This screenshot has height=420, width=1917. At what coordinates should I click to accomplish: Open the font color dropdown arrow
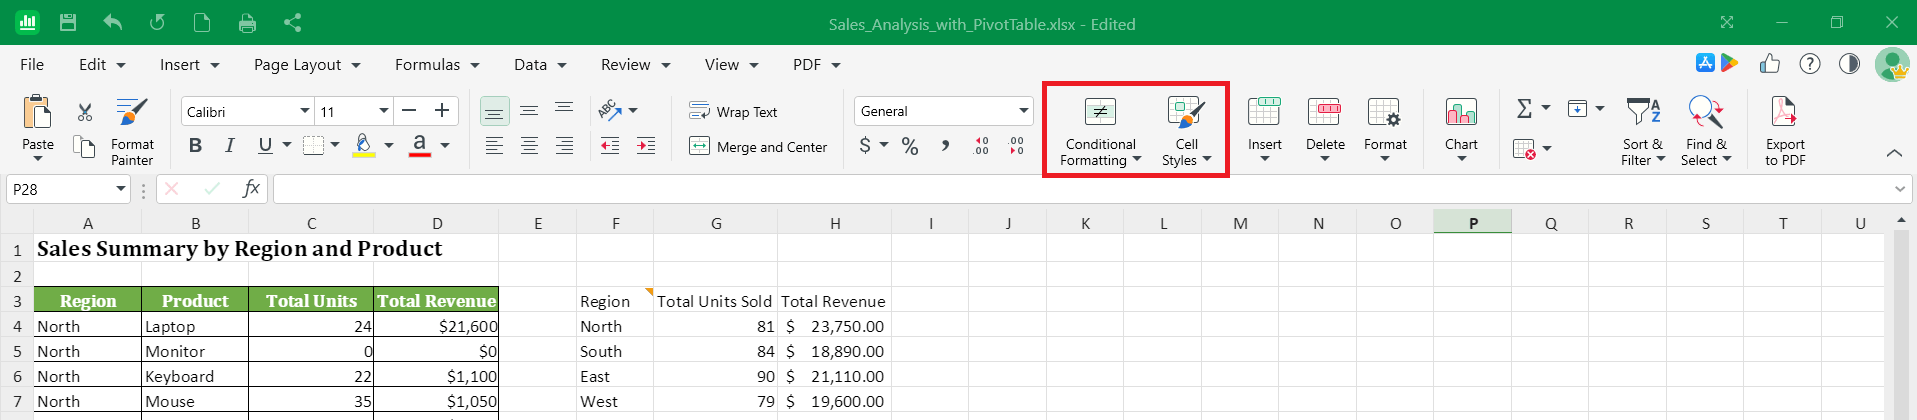[445, 146]
